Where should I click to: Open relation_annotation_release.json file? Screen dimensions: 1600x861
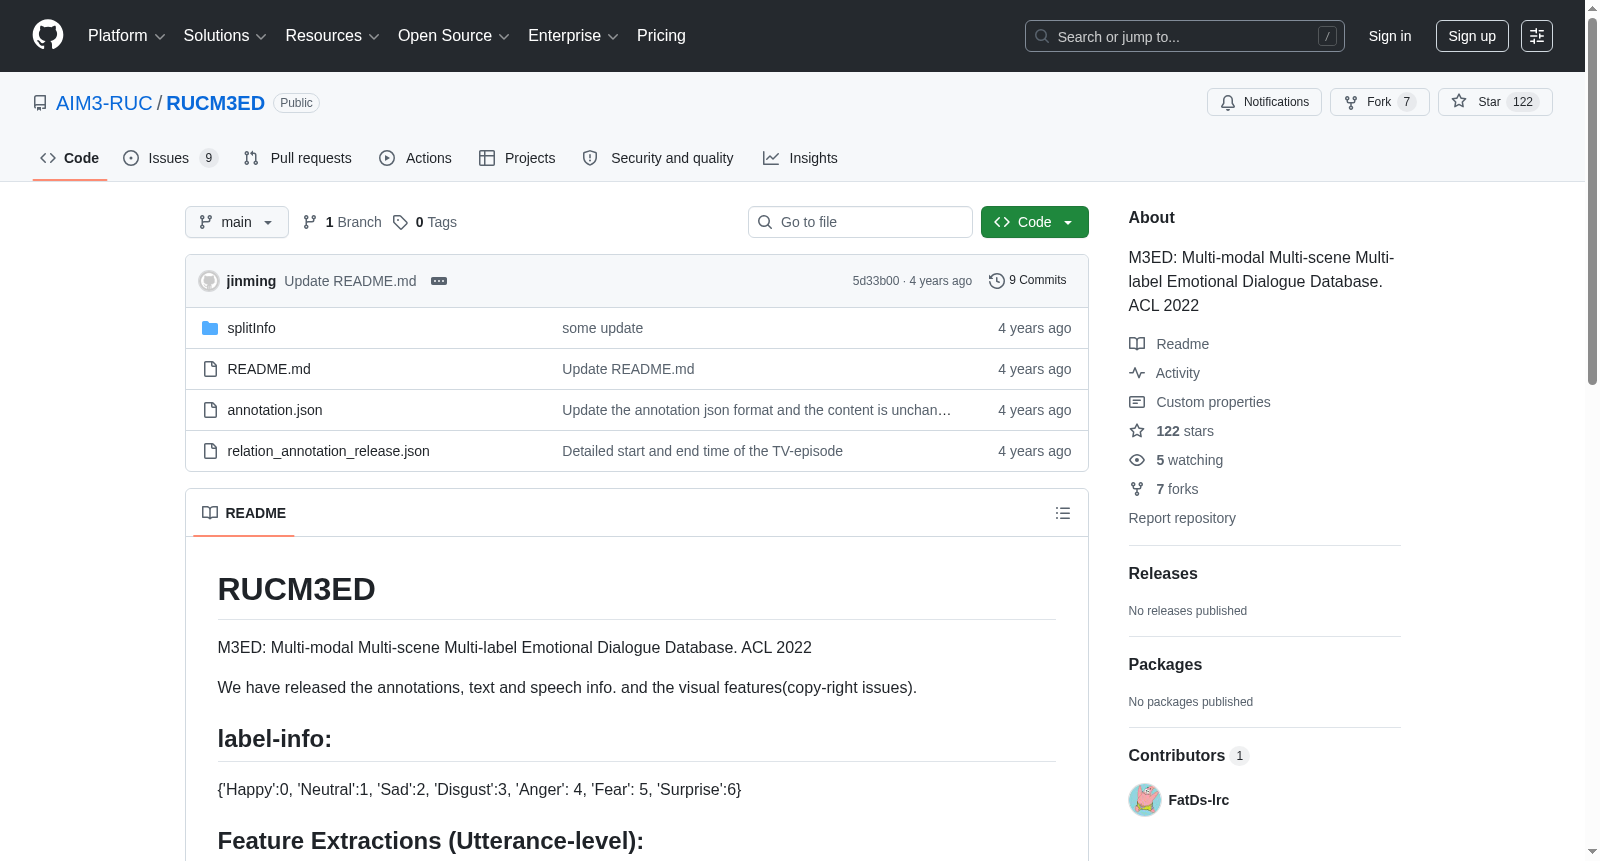[x=328, y=451]
